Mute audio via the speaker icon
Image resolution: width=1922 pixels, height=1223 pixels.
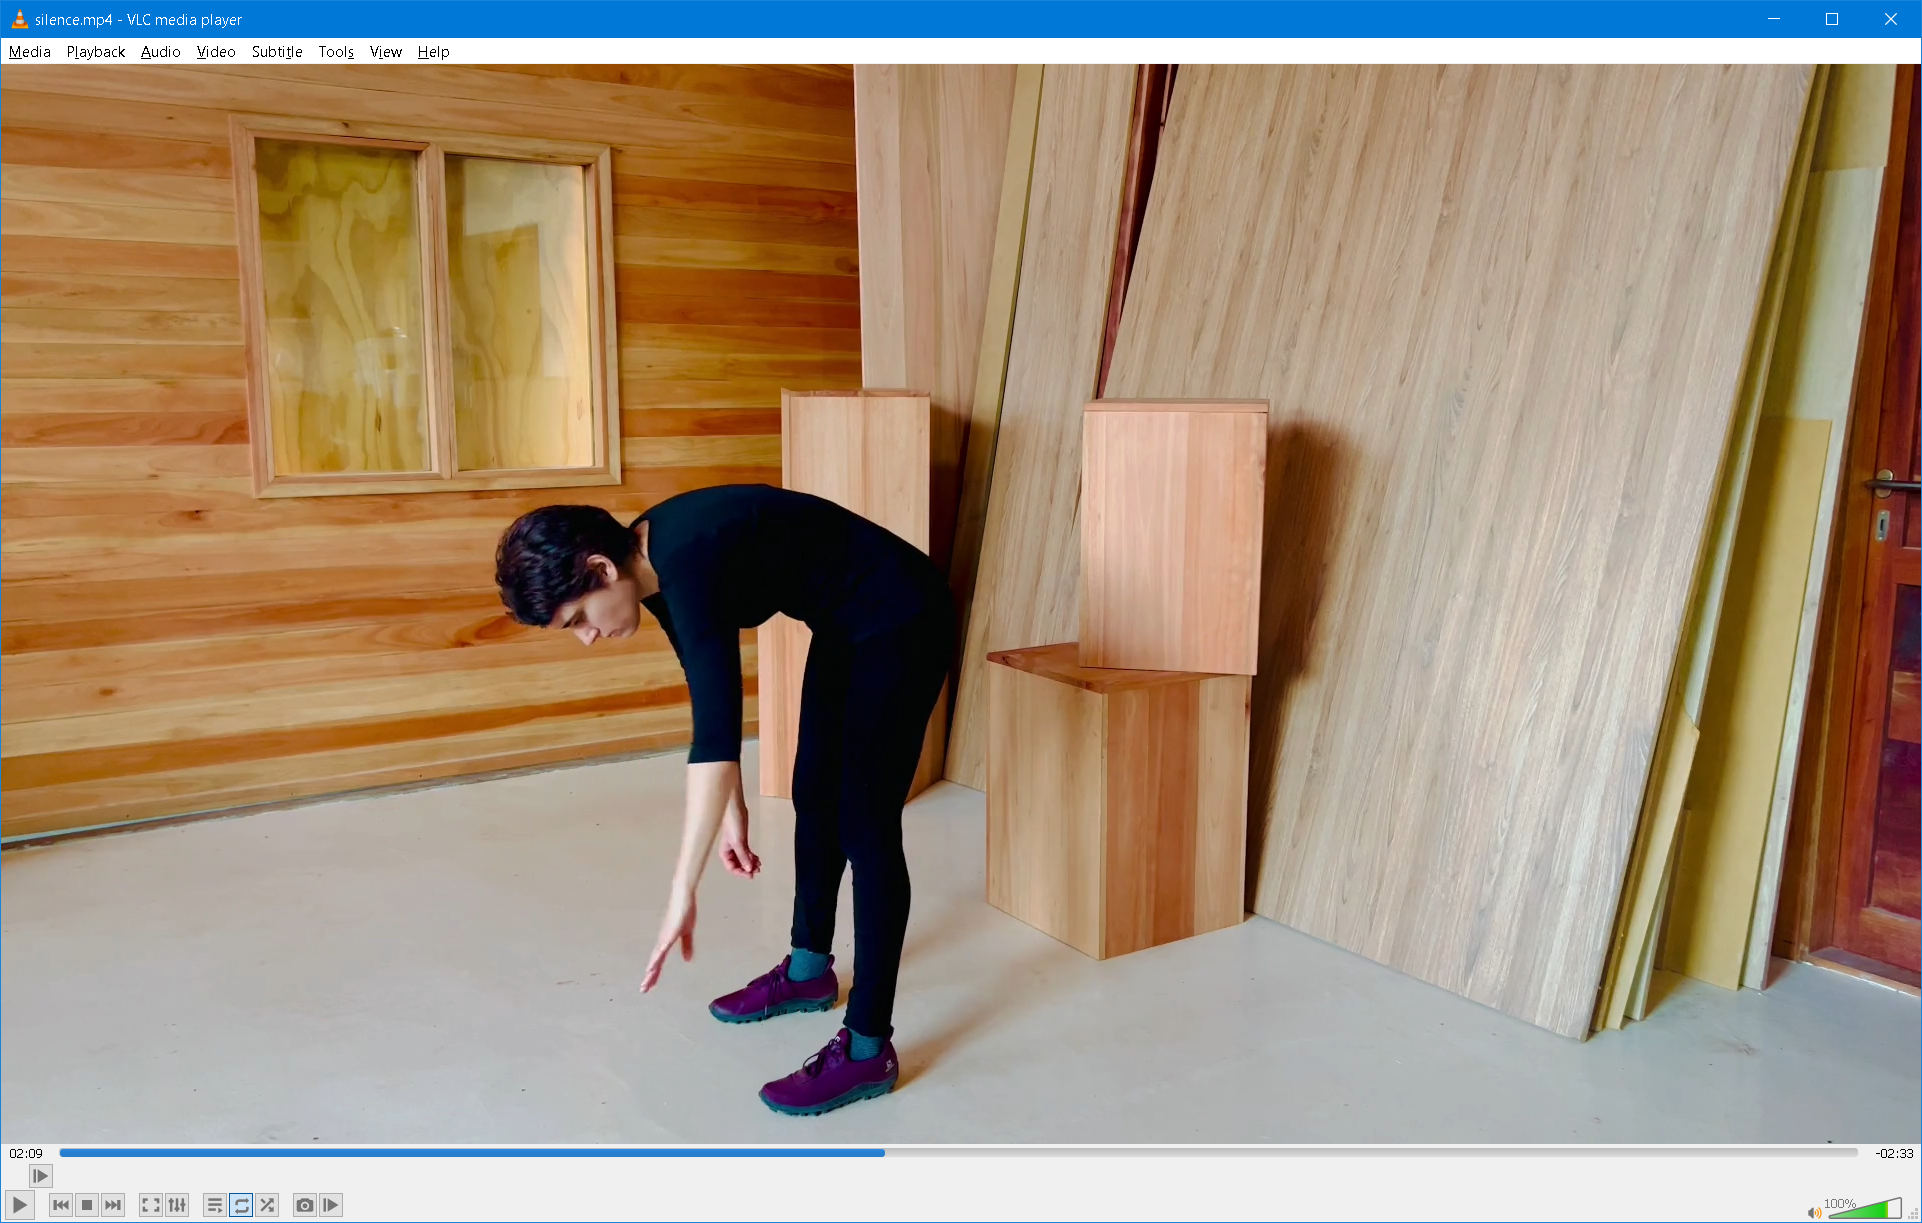(1813, 1212)
